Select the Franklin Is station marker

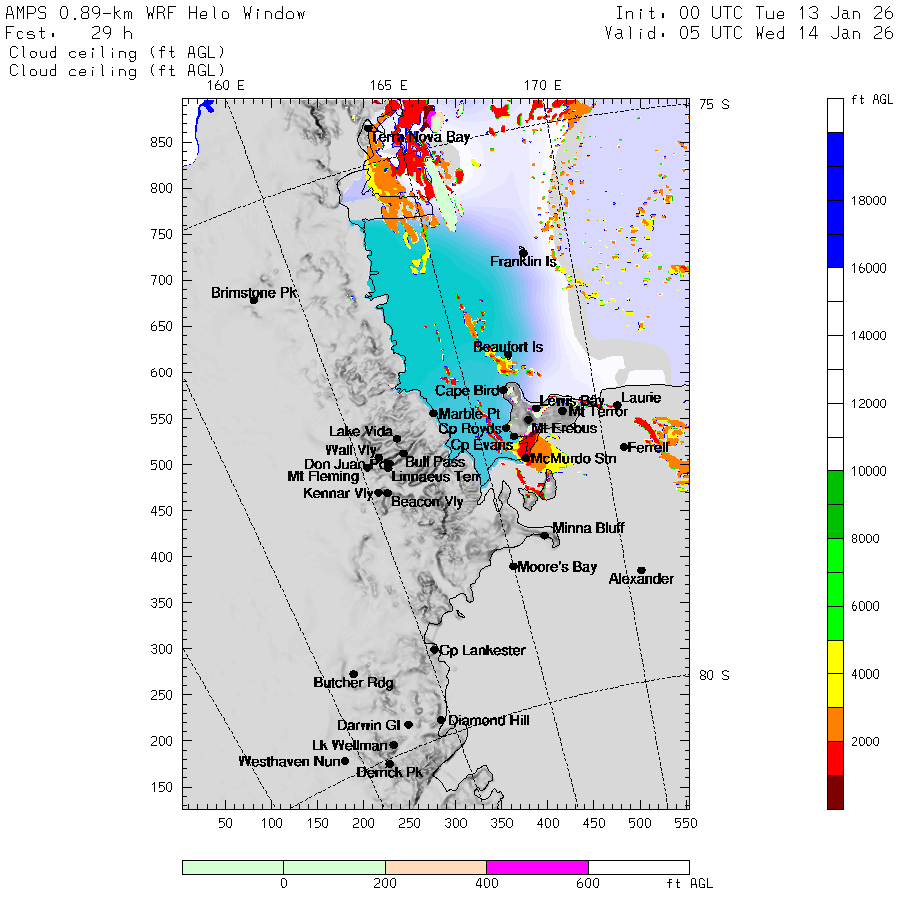pyautogui.click(x=523, y=252)
